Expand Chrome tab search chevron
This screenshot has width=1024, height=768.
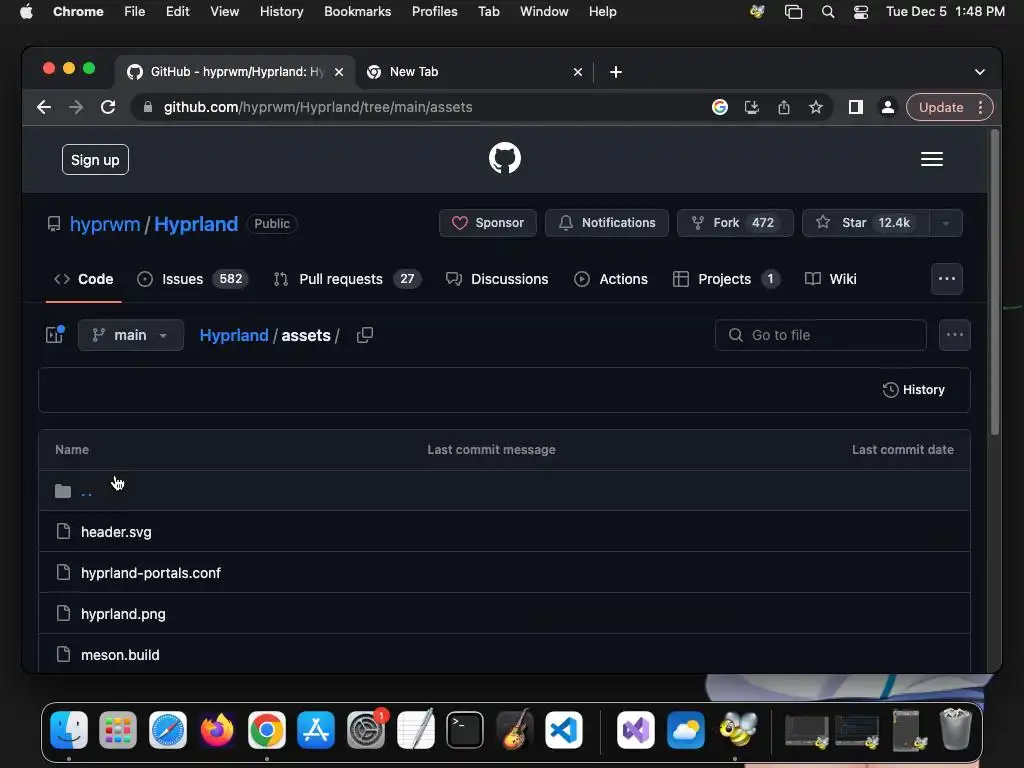tap(980, 72)
